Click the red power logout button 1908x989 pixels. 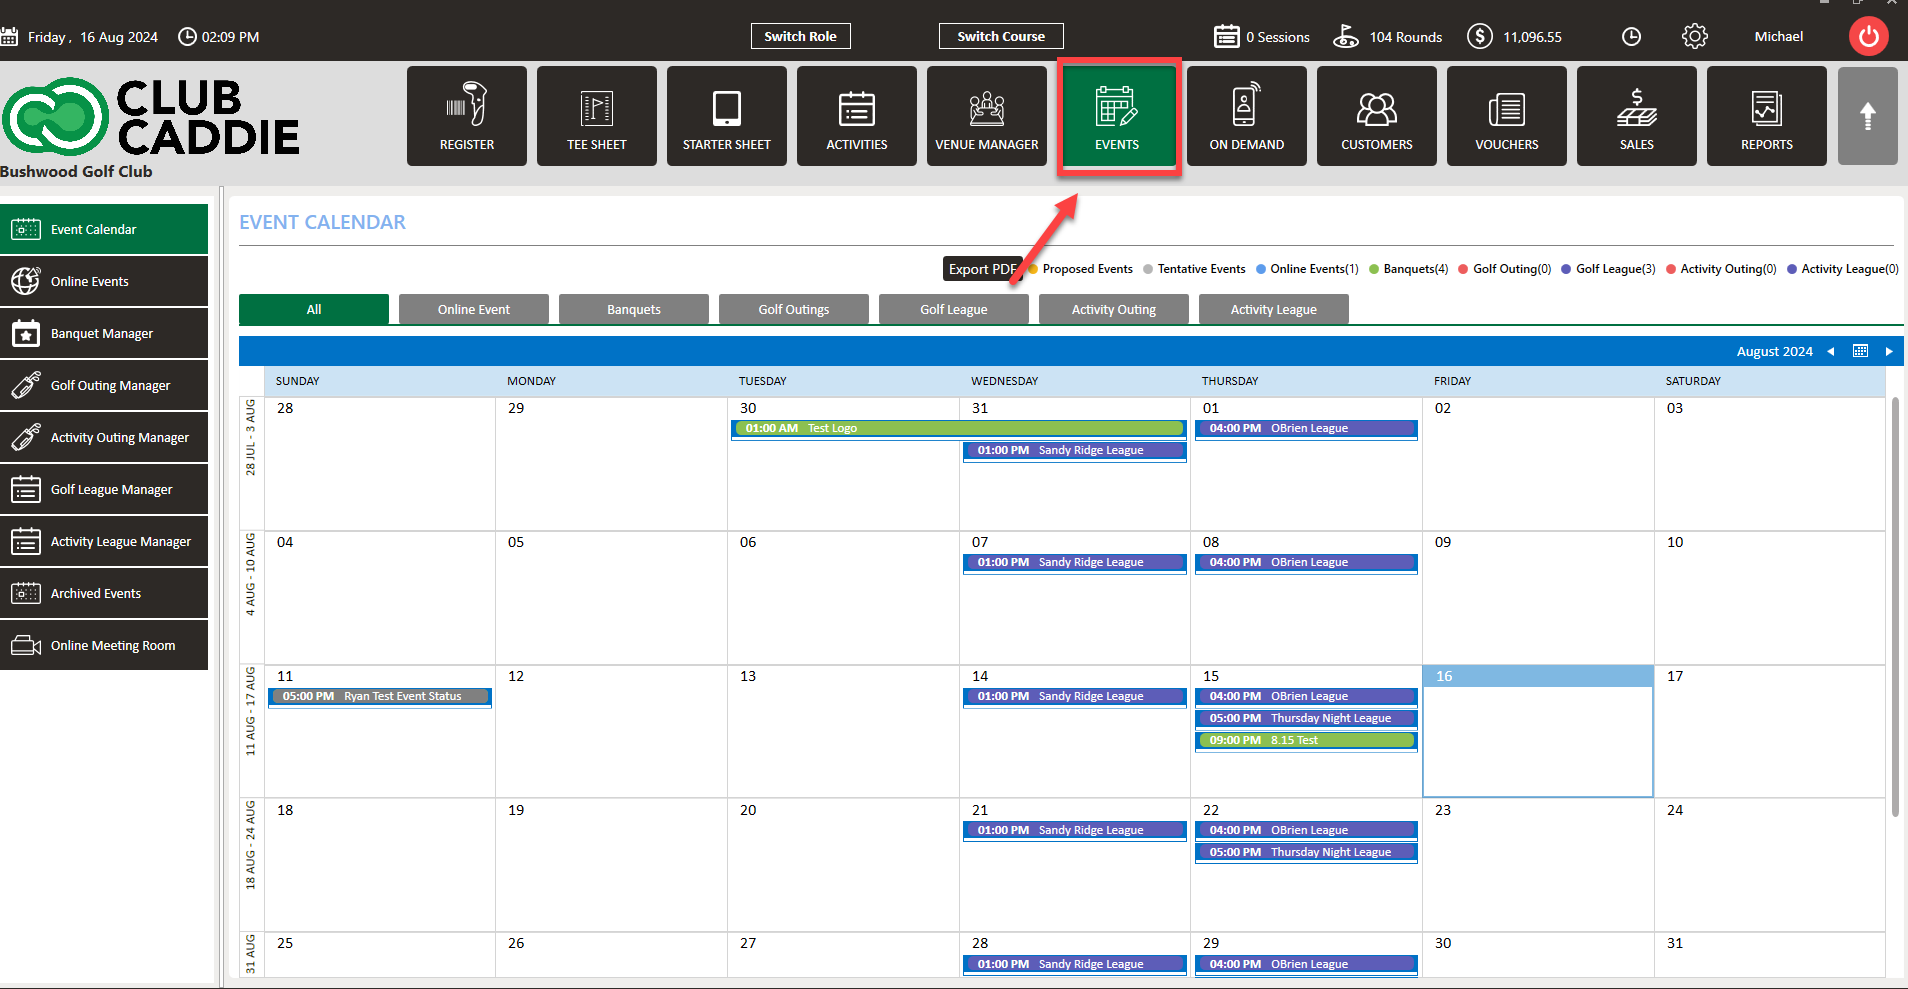[1868, 37]
